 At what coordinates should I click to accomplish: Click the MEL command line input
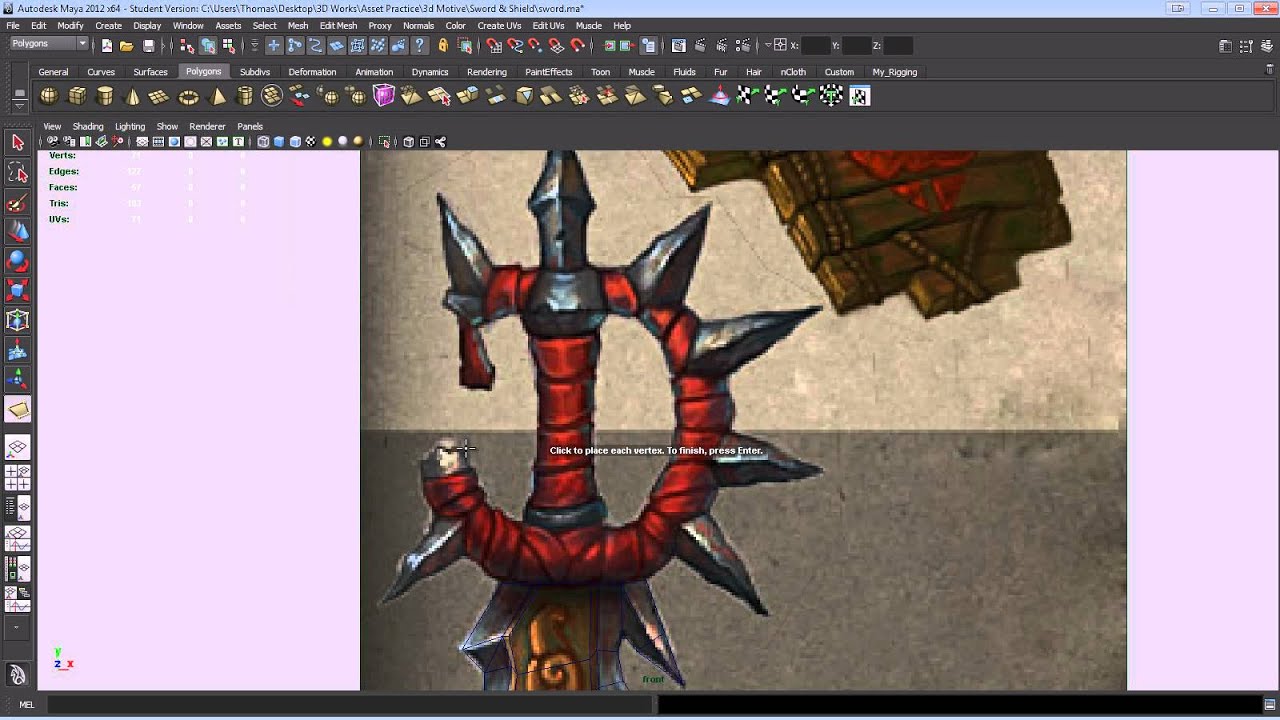[x=350, y=705]
